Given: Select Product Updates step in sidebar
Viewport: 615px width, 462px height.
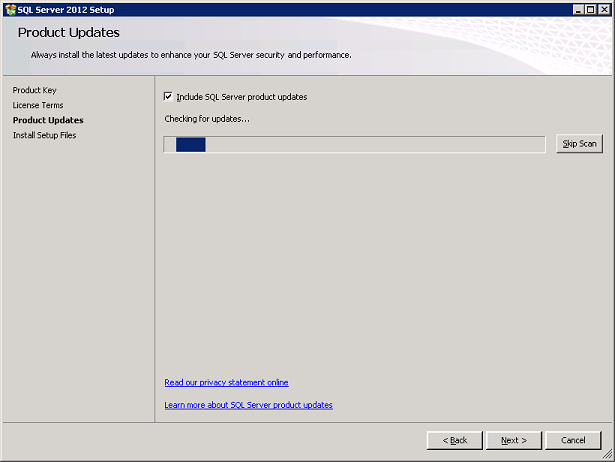Looking at the screenshot, I should (x=48, y=120).
